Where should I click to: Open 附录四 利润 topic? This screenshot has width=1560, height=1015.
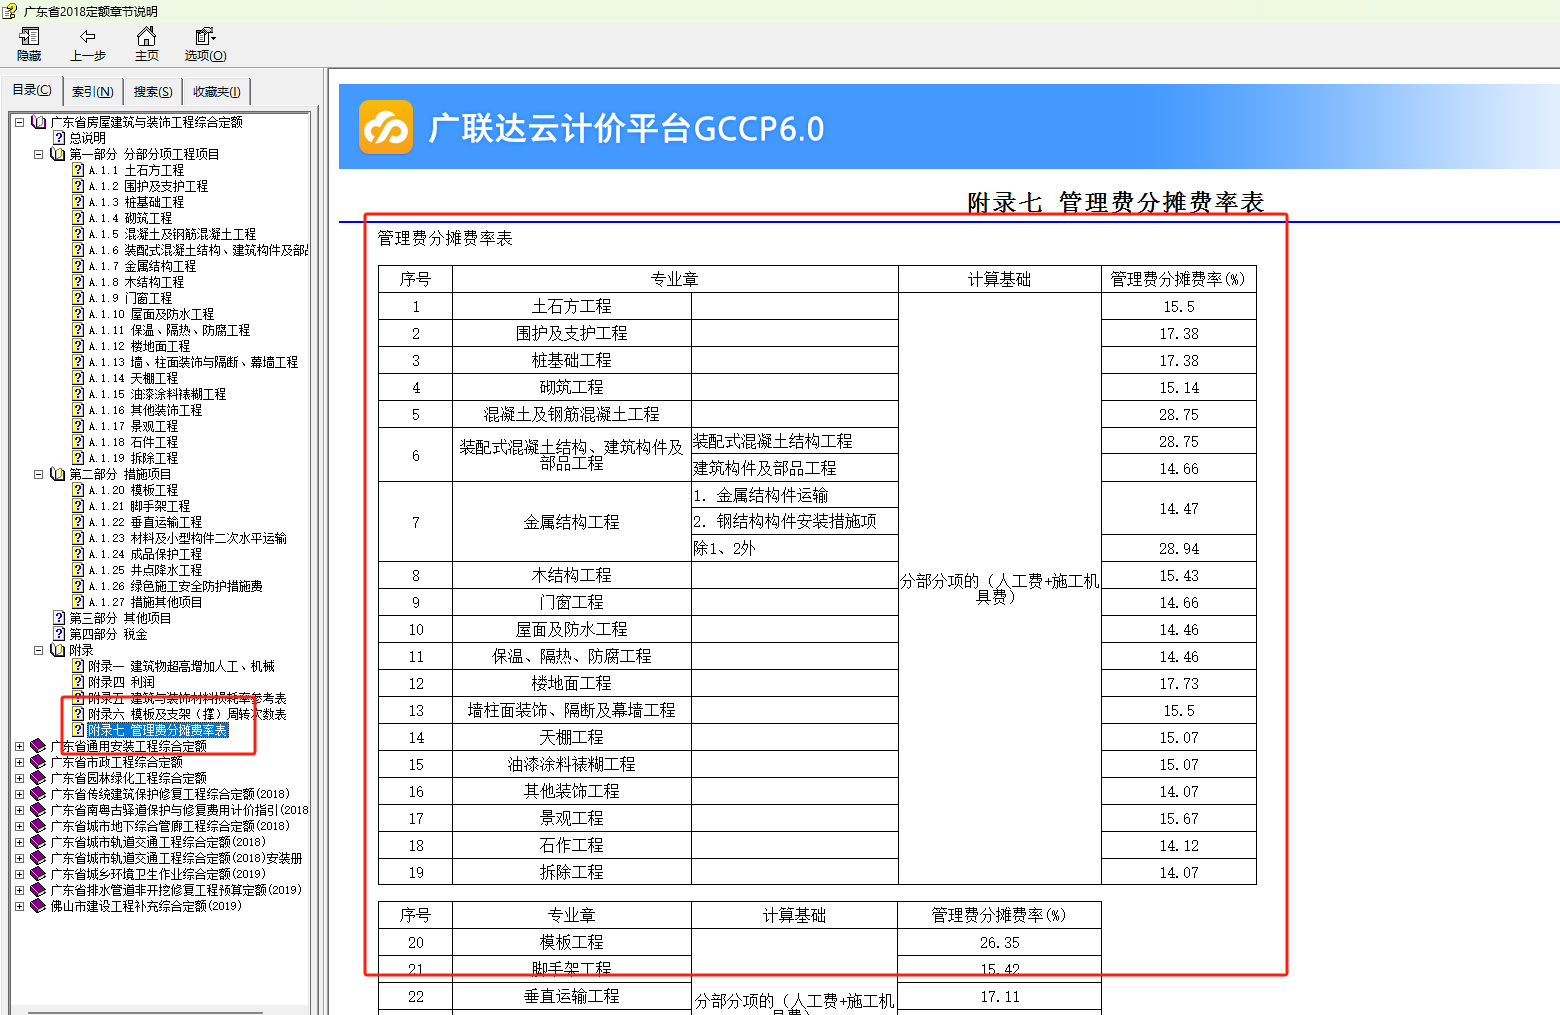pyautogui.click(x=121, y=682)
